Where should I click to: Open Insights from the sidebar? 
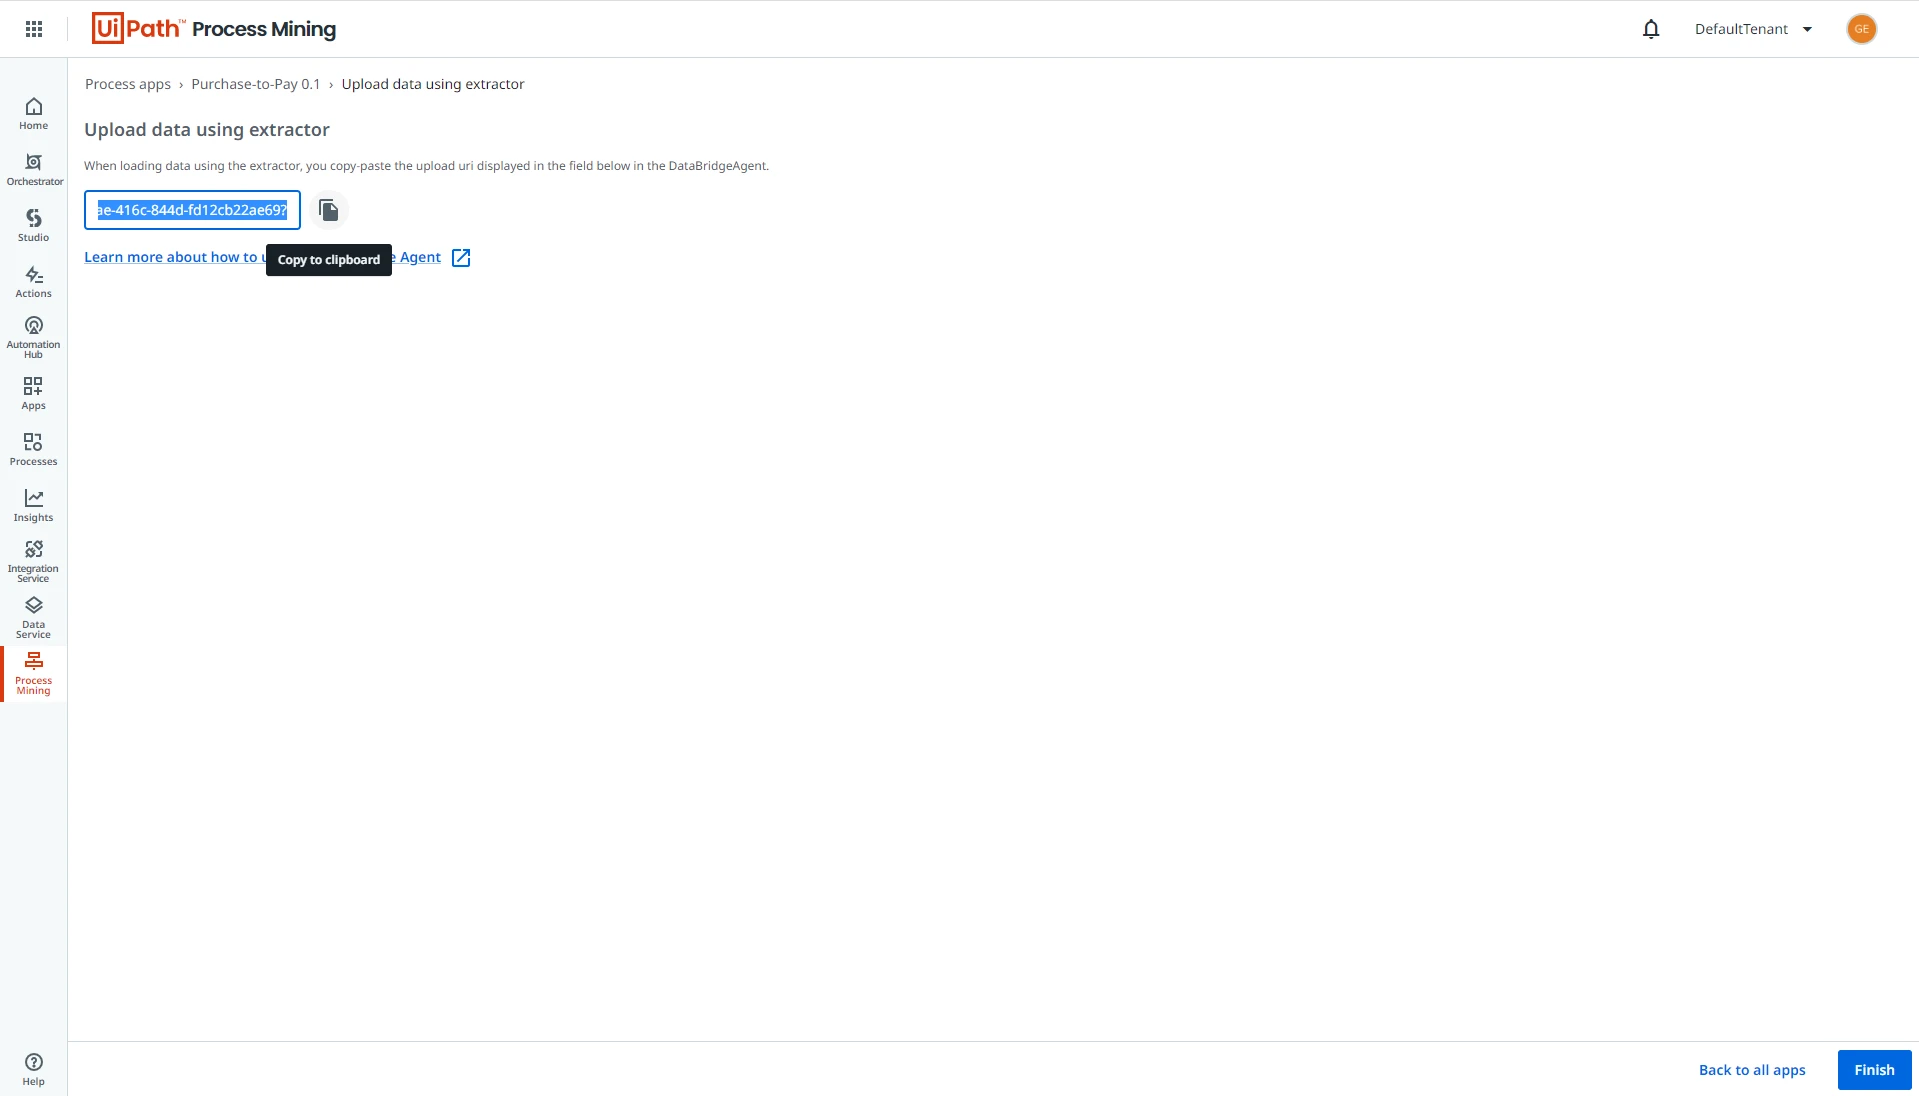click(34, 506)
